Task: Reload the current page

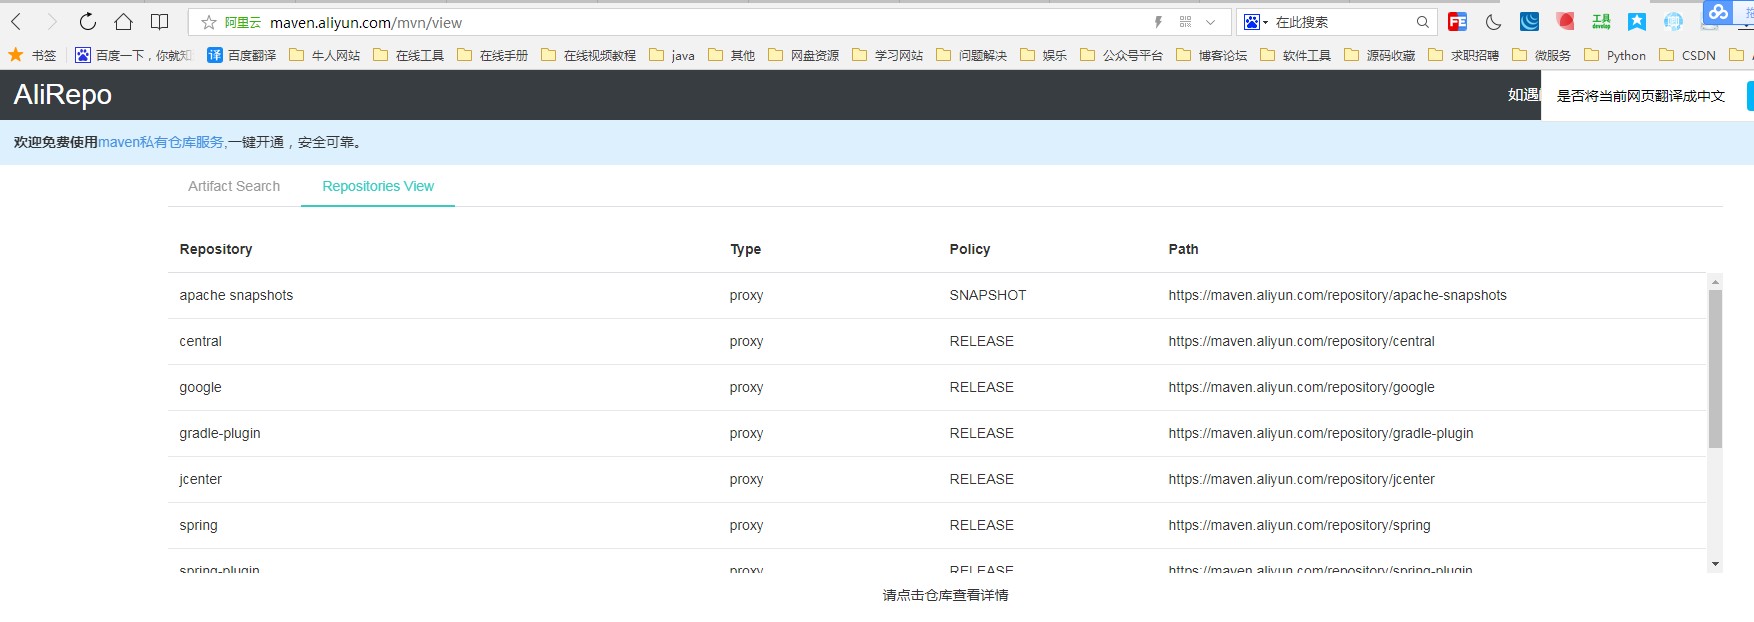Action: click(88, 22)
